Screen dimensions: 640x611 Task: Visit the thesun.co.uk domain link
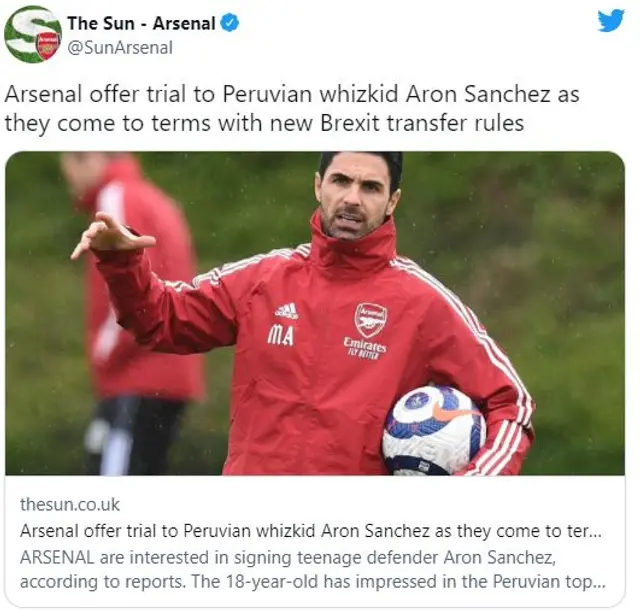tap(70, 504)
